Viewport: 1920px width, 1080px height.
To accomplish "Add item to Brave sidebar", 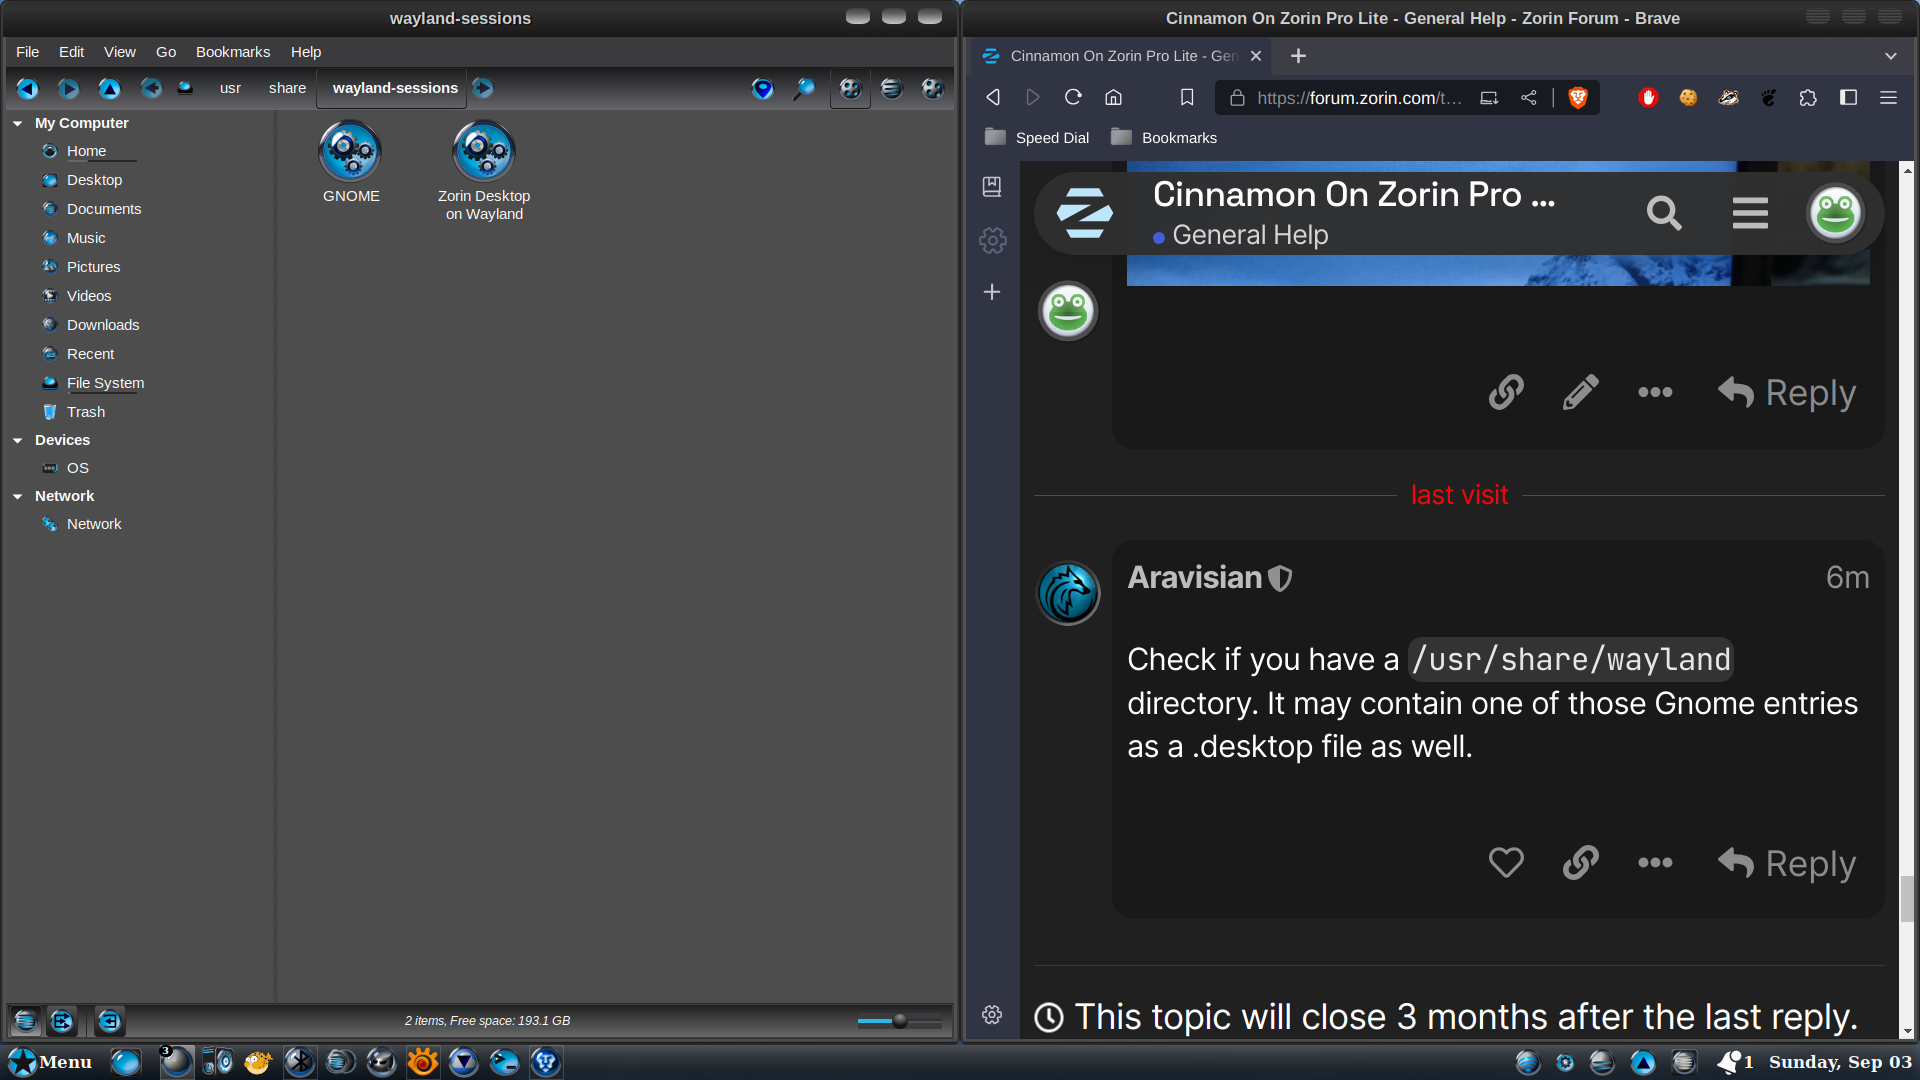I will (x=992, y=292).
